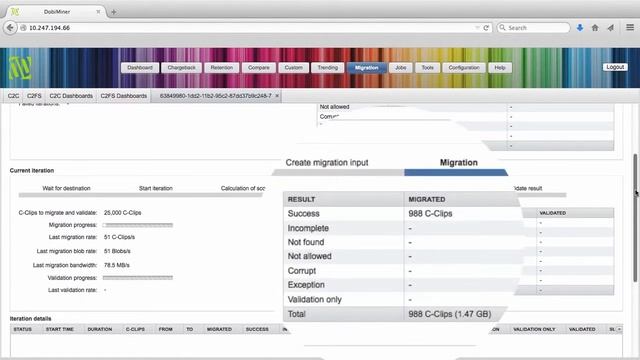This screenshot has width=640, height=360.
Task: Open the browser hamburger menu
Action: [630, 27]
